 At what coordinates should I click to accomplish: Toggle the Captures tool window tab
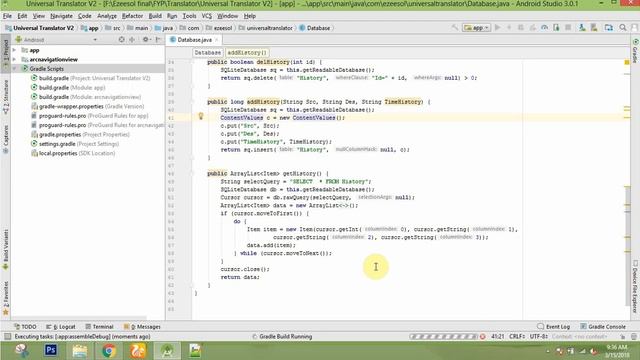6,139
